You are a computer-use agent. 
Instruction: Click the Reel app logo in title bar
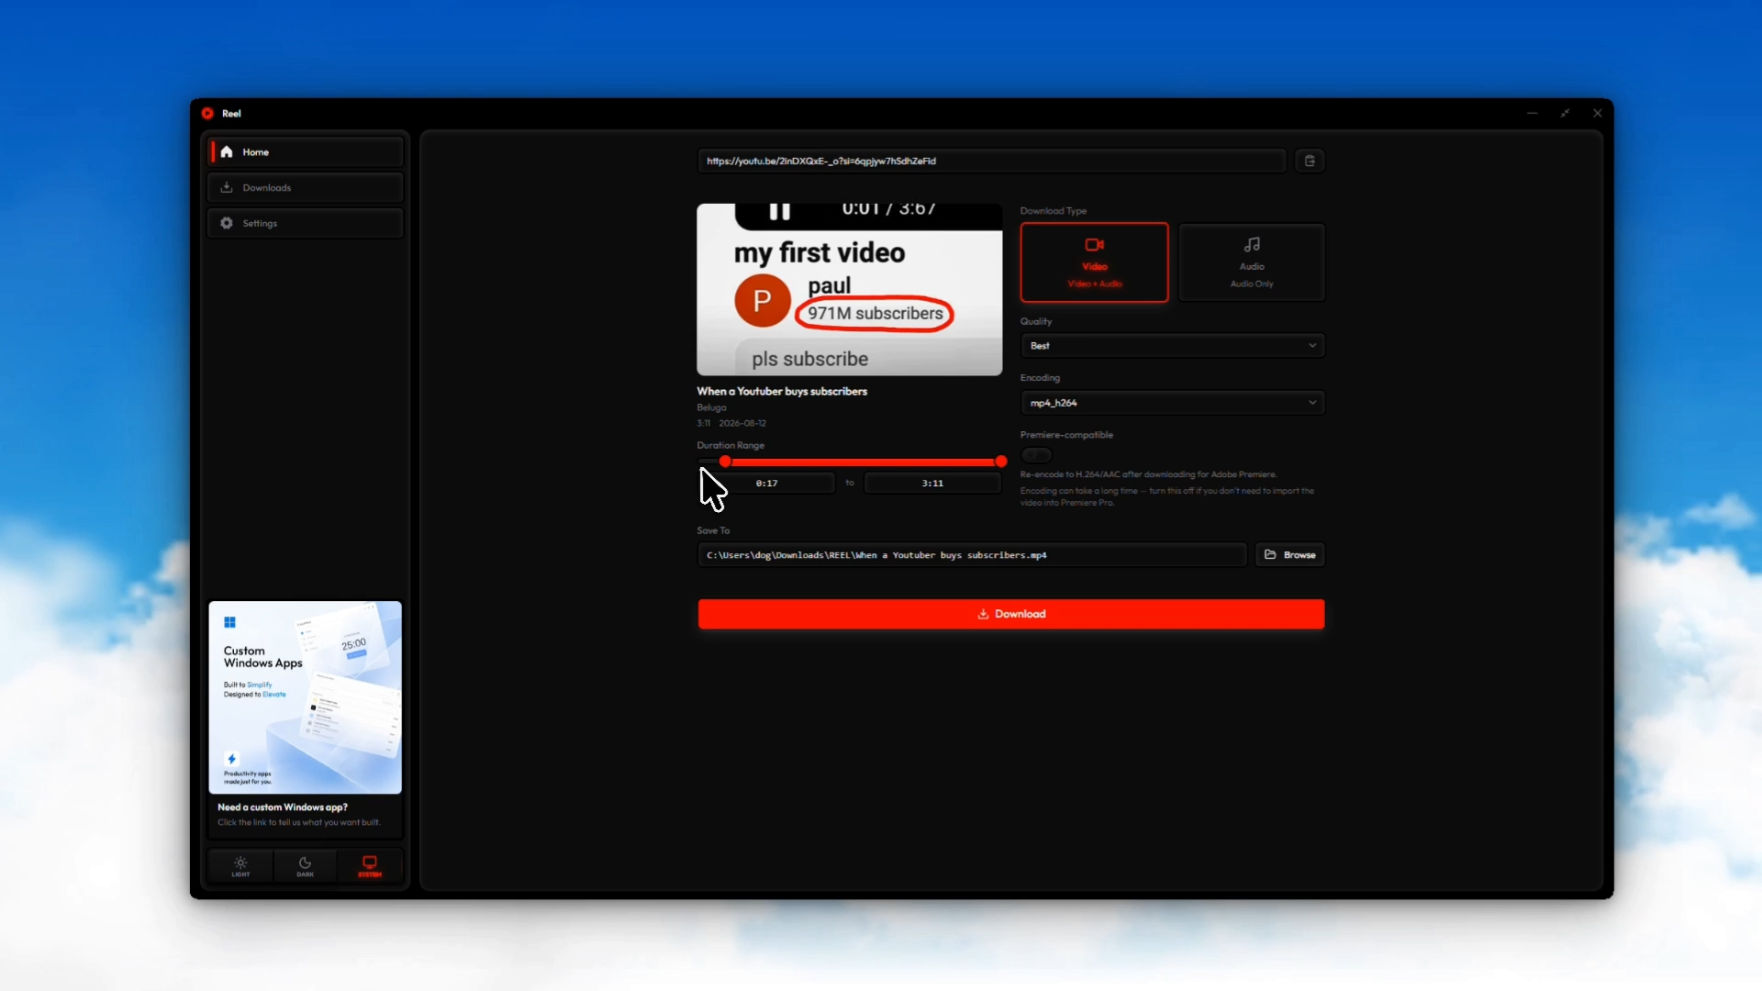click(208, 113)
